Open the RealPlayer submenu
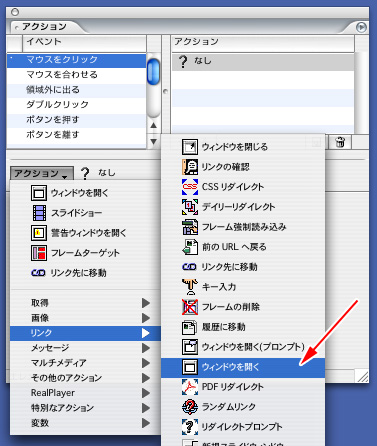377x446 pixels. (x=85, y=393)
